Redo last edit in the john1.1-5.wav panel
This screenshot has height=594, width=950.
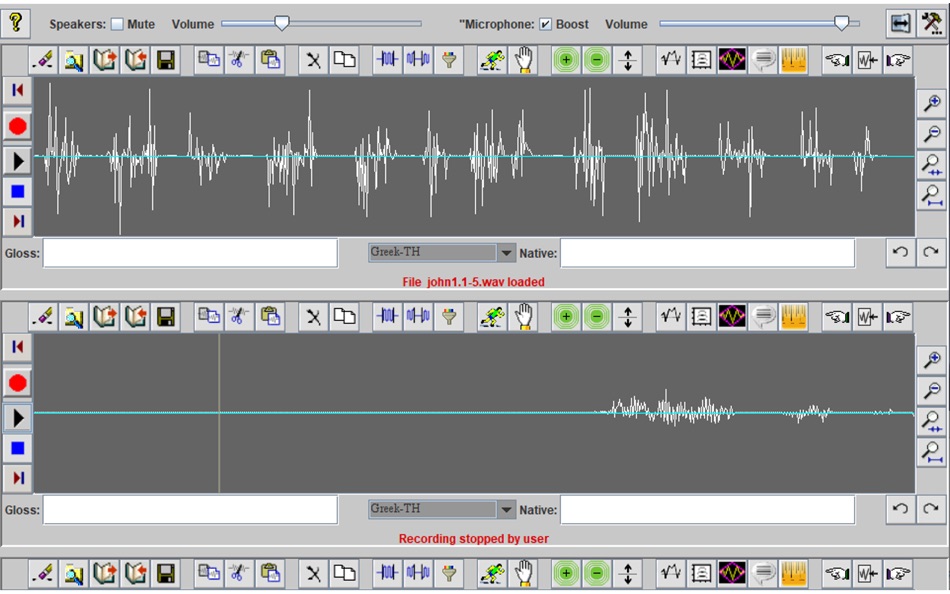[931, 252]
